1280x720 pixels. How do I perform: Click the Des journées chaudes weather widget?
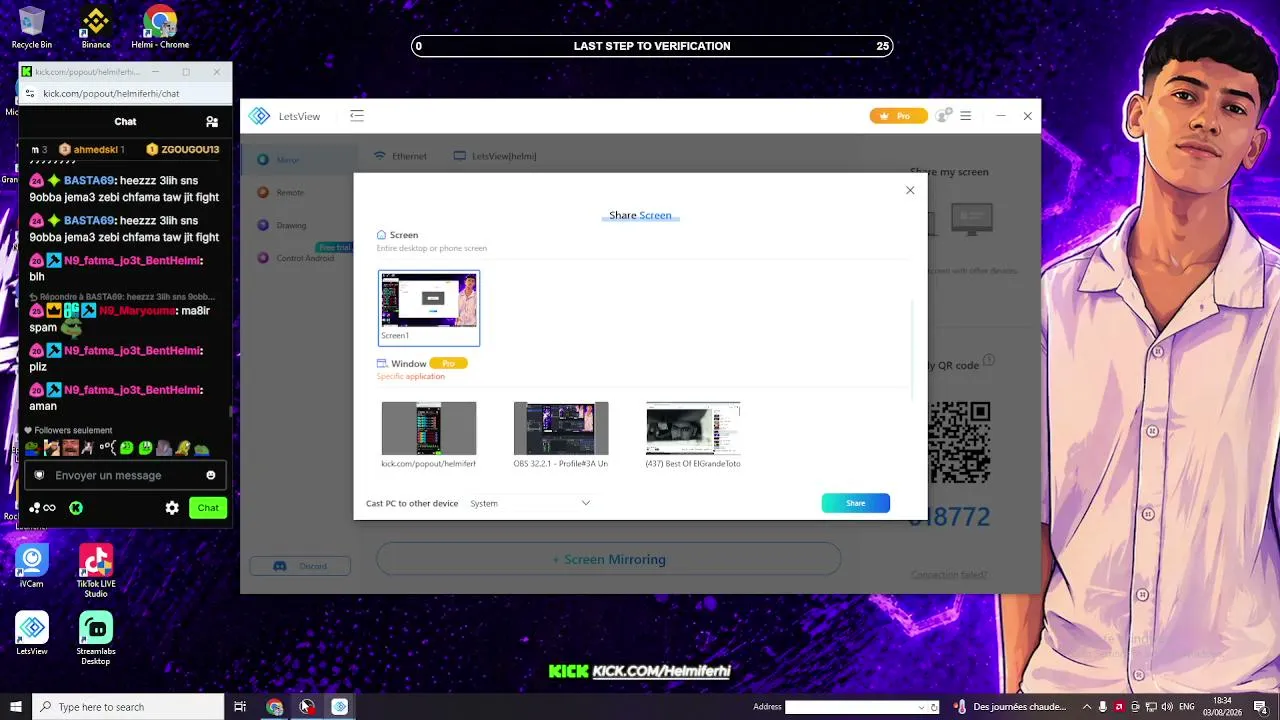pos(1010,707)
